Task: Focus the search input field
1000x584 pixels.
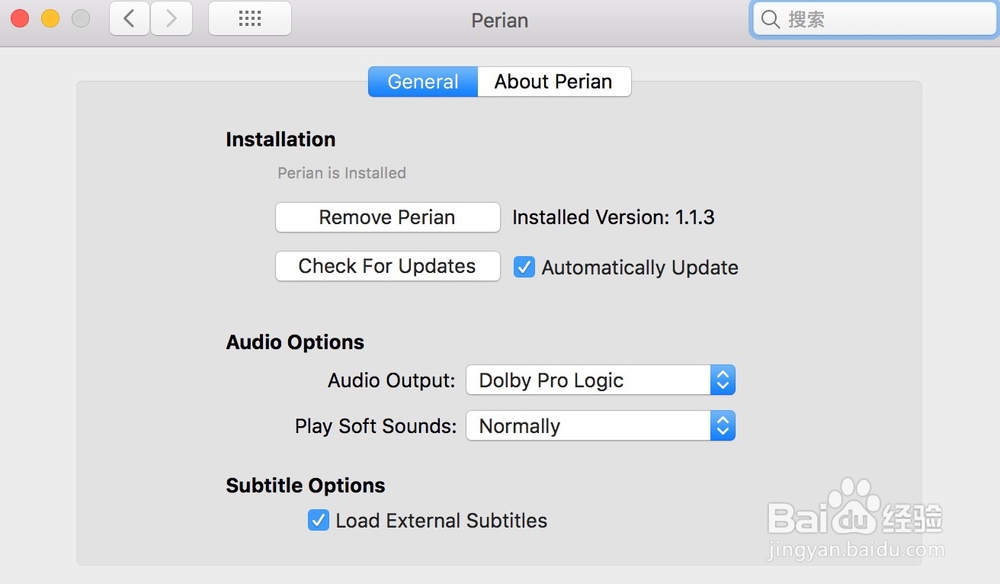Action: (x=874, y=19)
